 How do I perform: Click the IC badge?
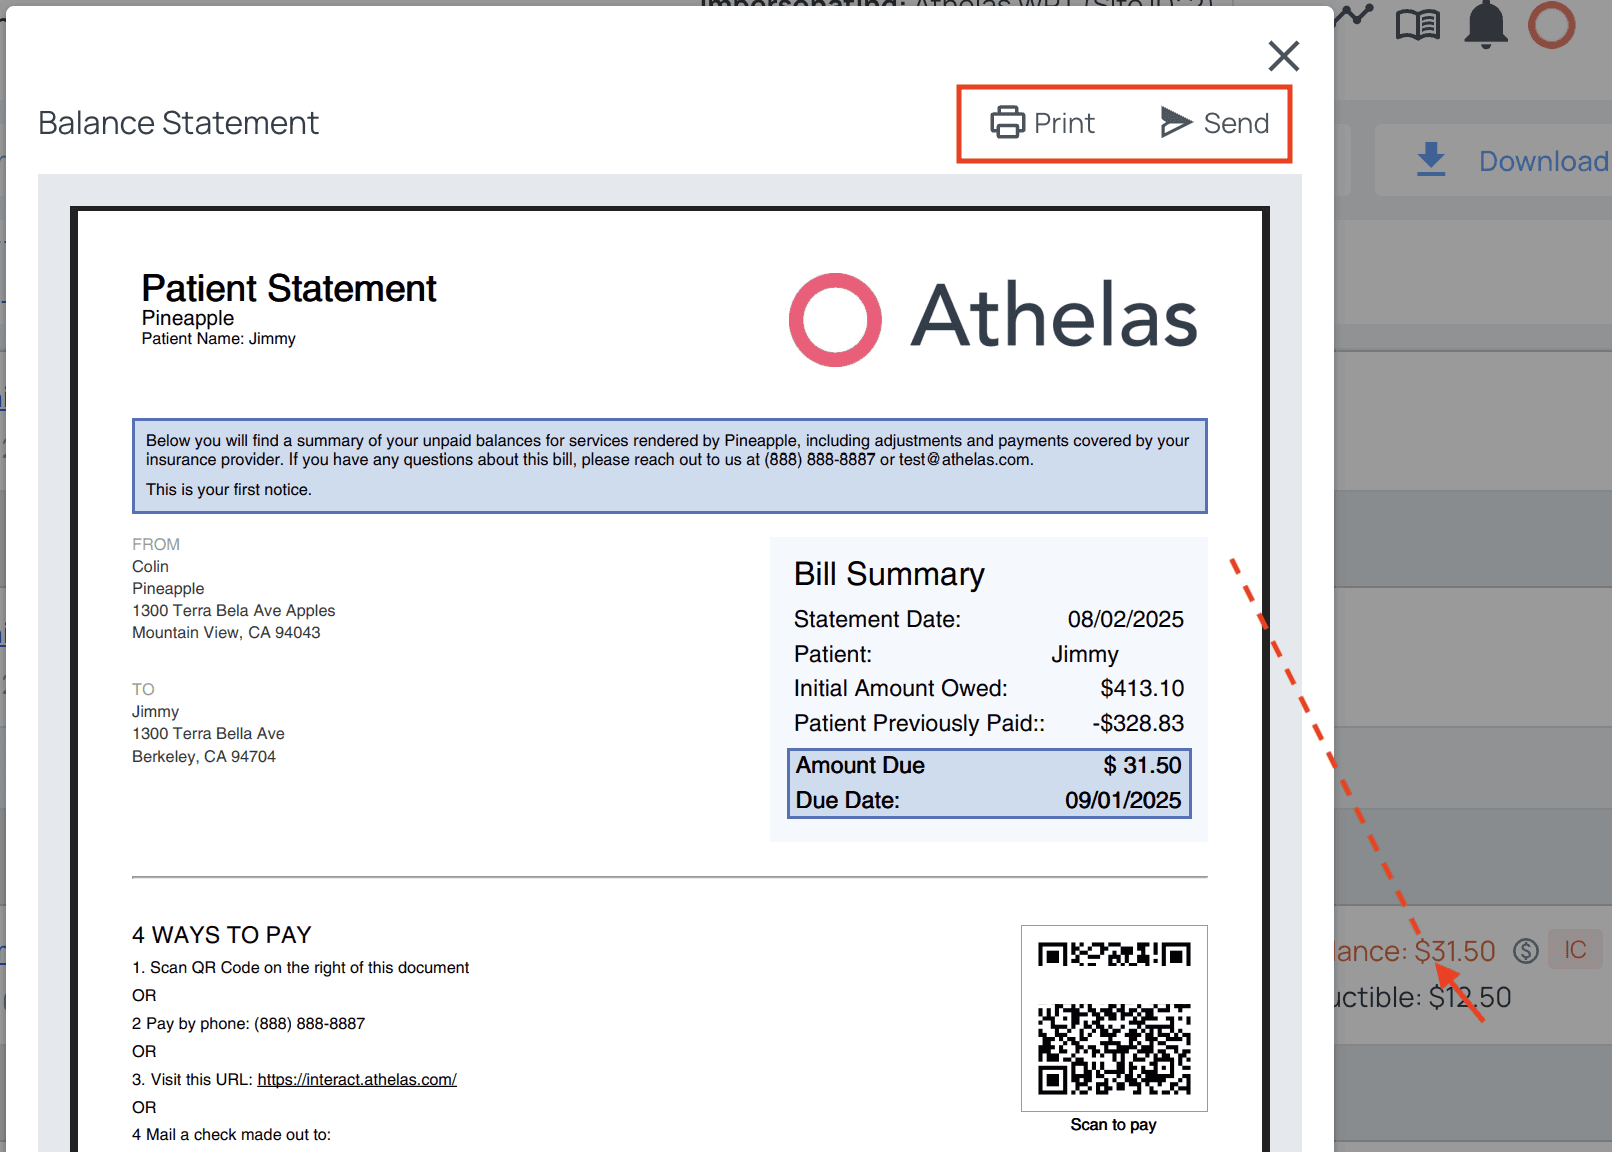point(1575,950)
